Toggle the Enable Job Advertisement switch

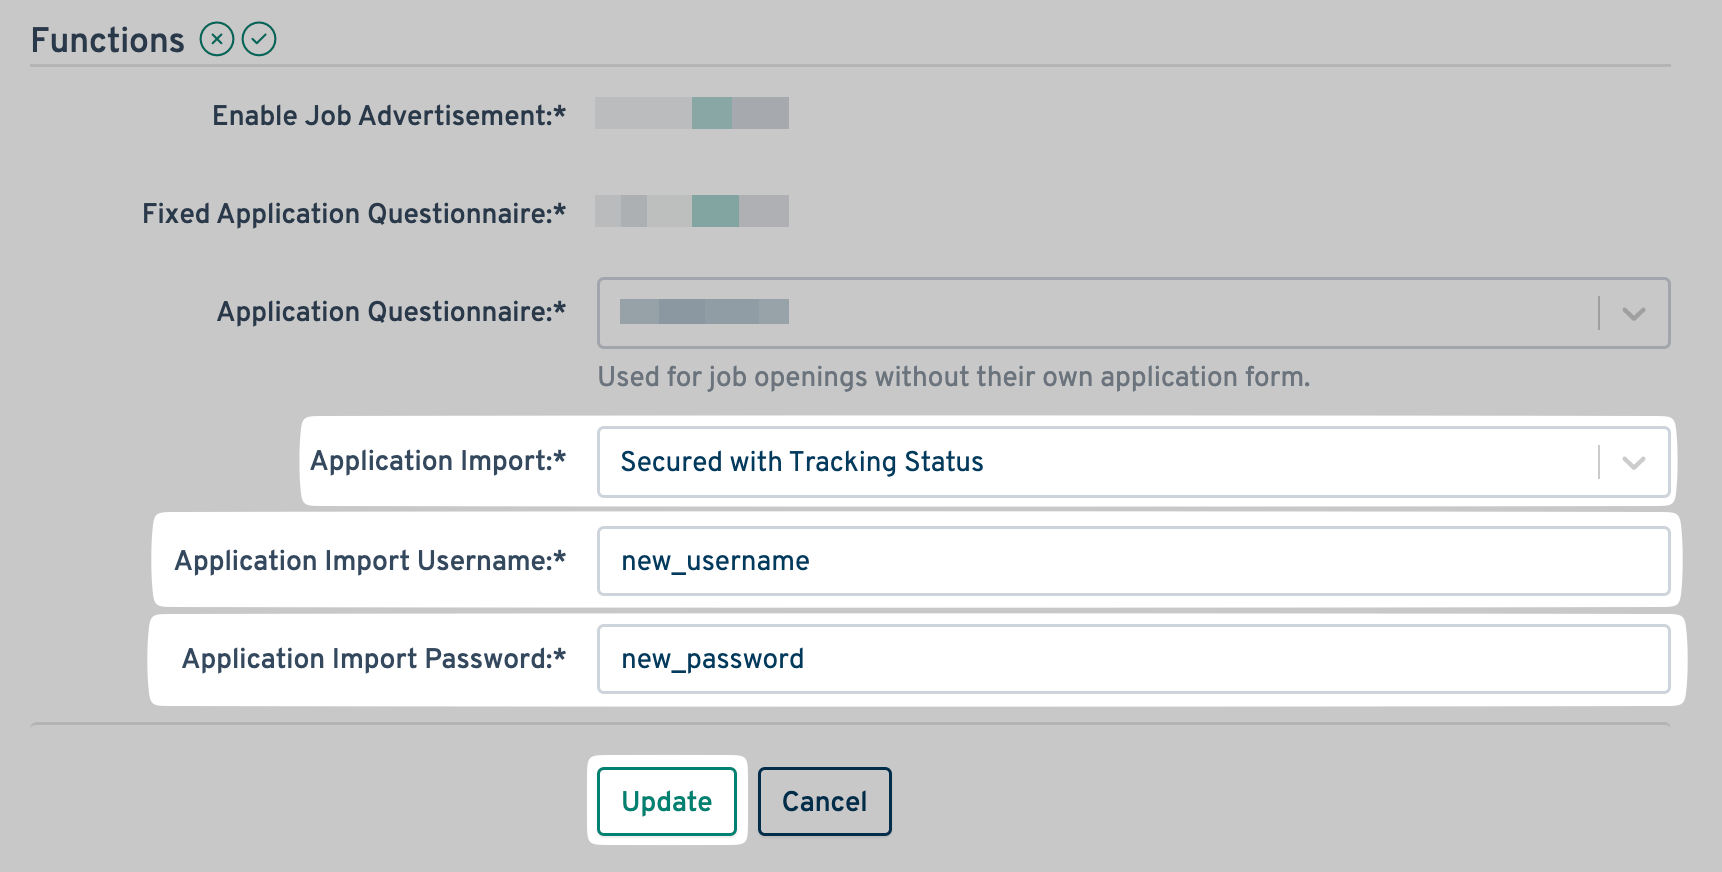[692, 113]
